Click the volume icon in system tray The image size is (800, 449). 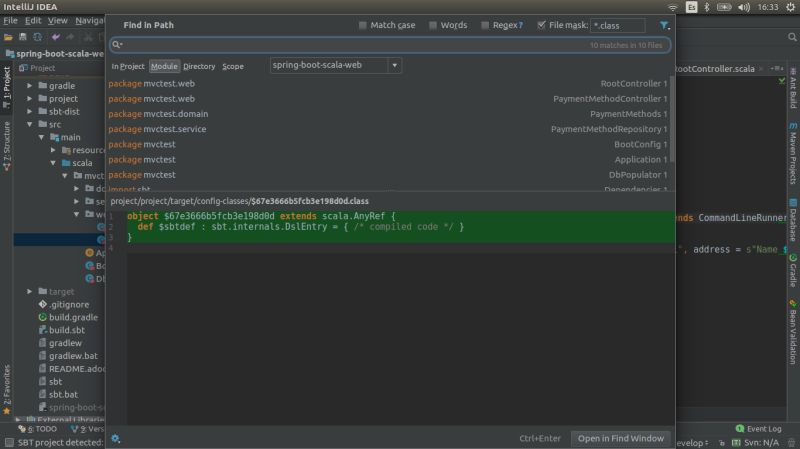744,7
